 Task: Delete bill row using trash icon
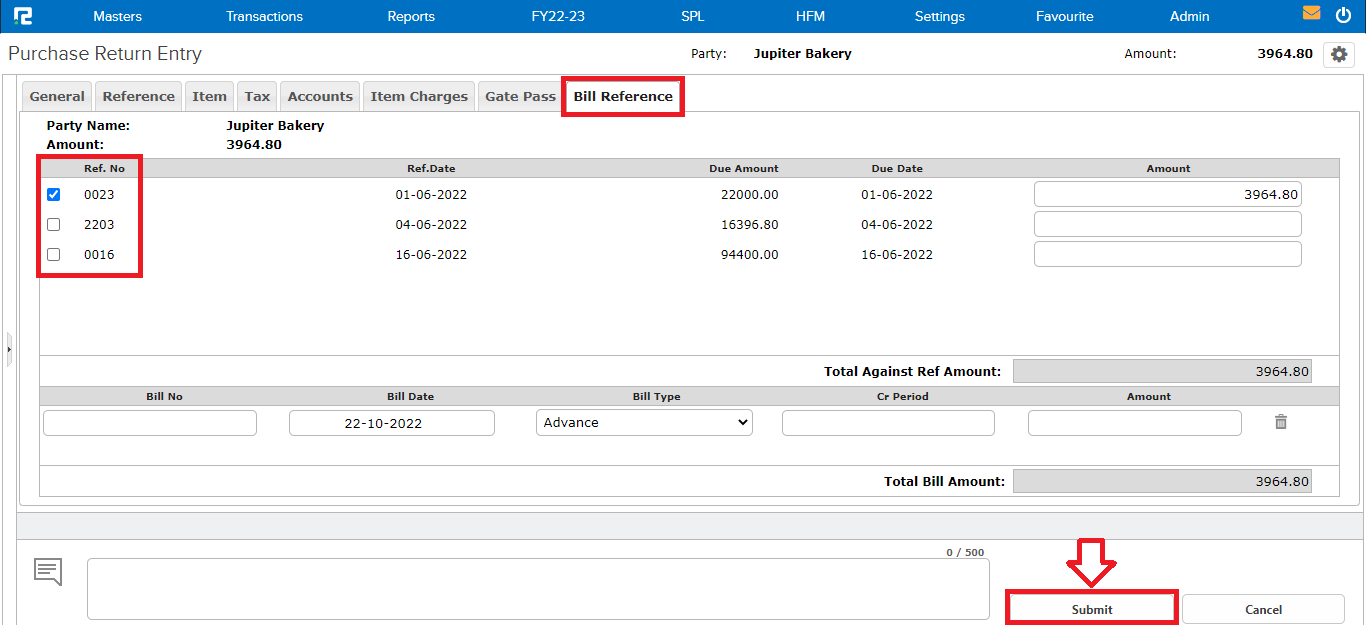1280,422
